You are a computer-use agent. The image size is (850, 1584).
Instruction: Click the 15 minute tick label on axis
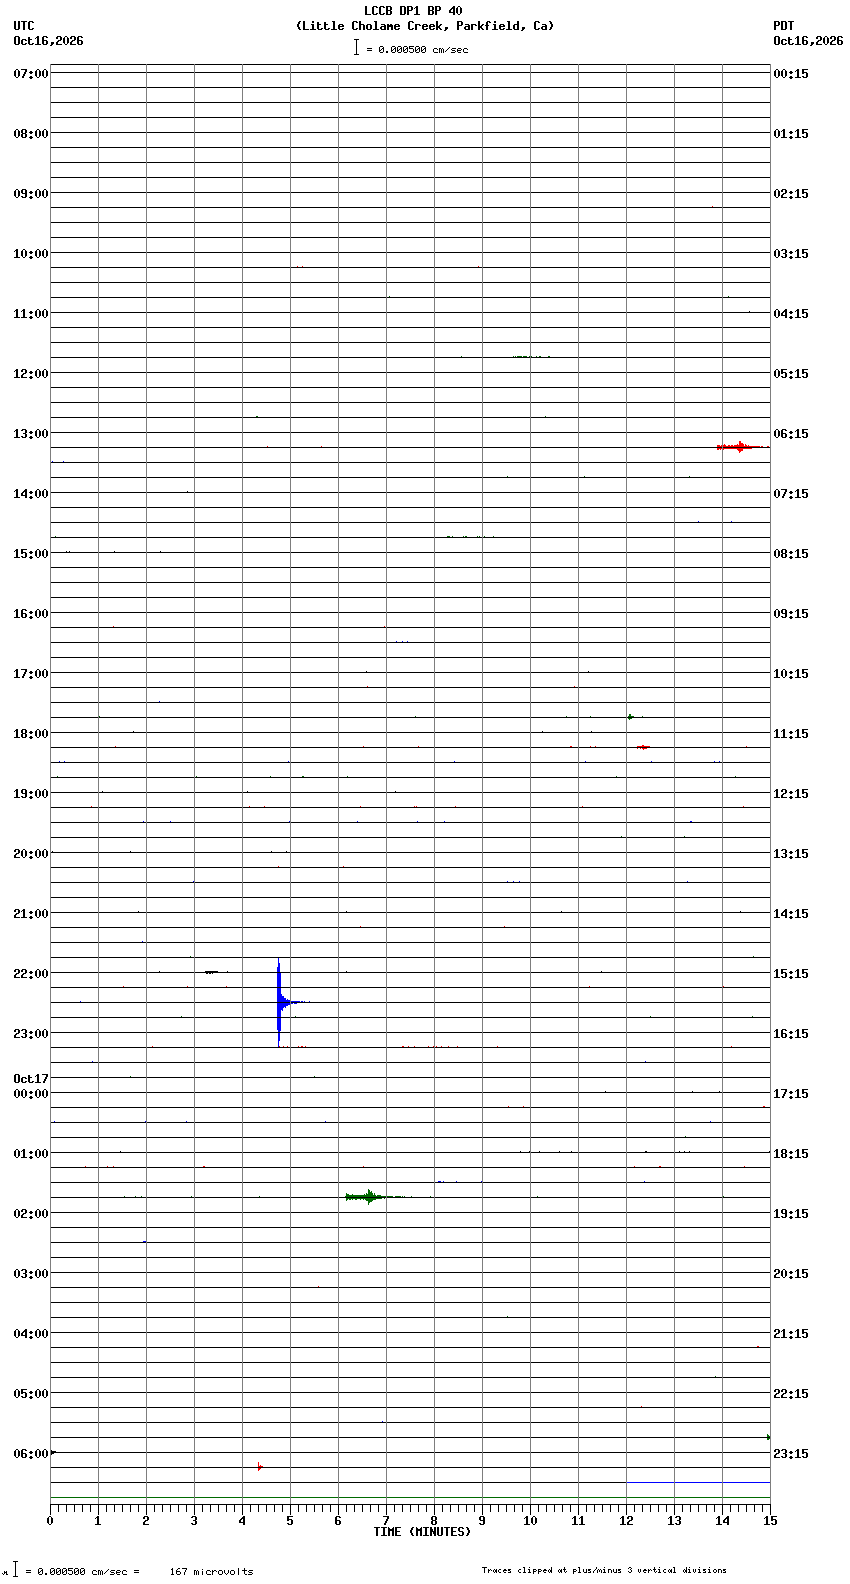click(769, 1522)
